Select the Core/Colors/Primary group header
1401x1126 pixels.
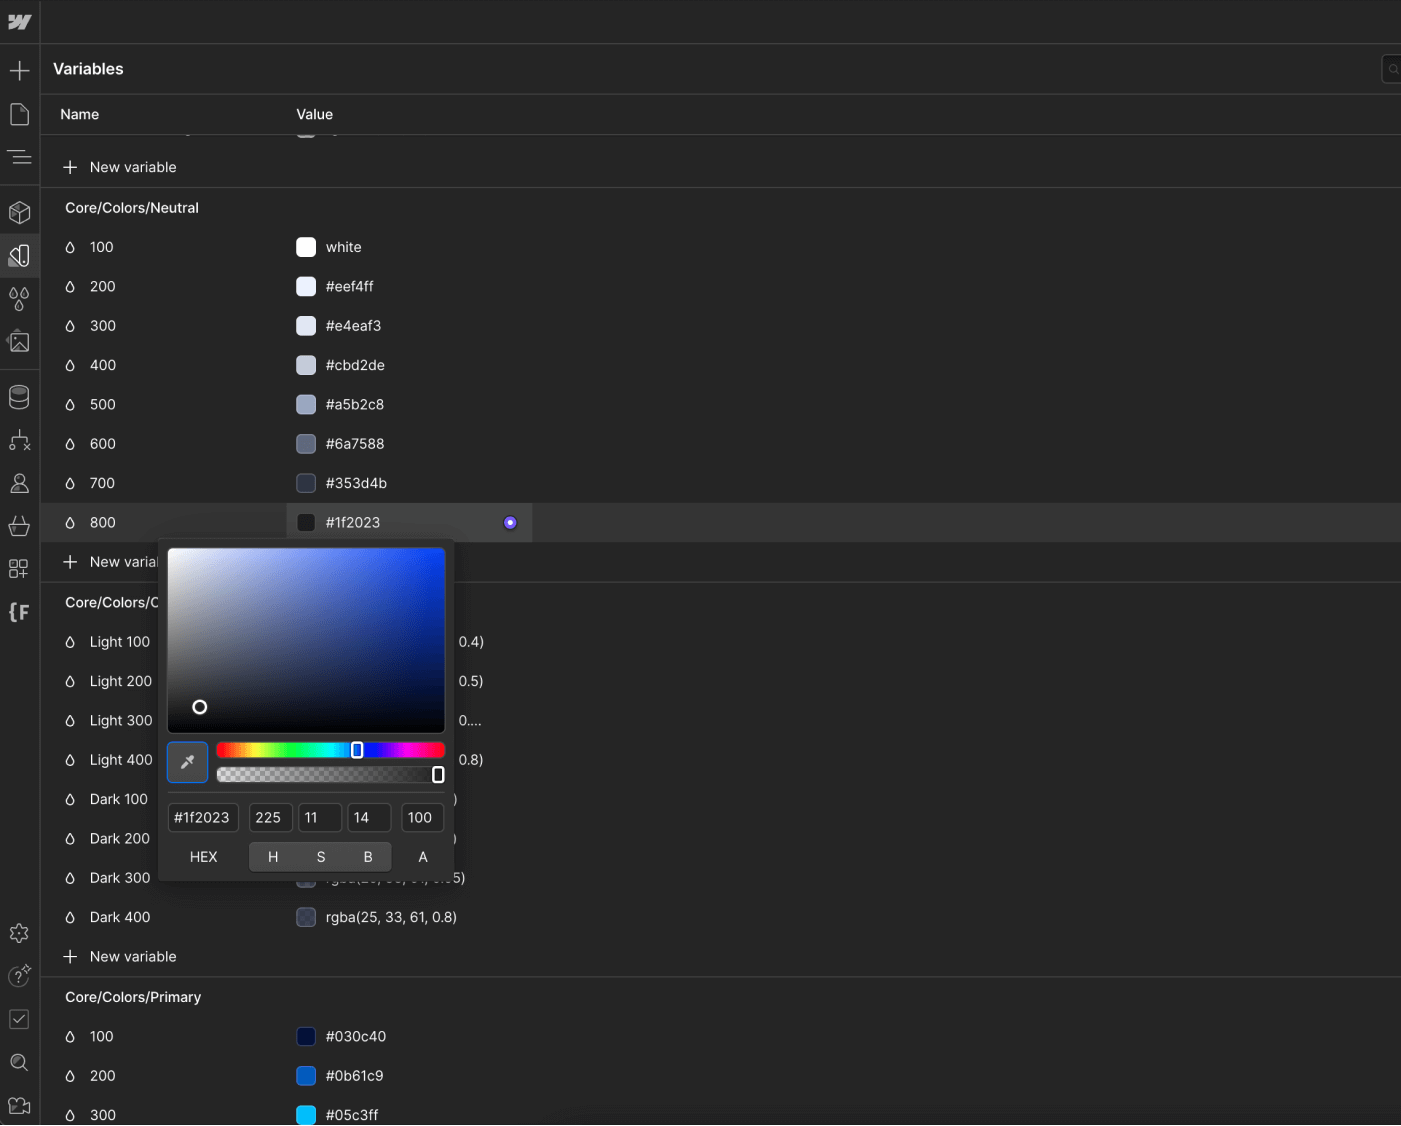(133, 997)
